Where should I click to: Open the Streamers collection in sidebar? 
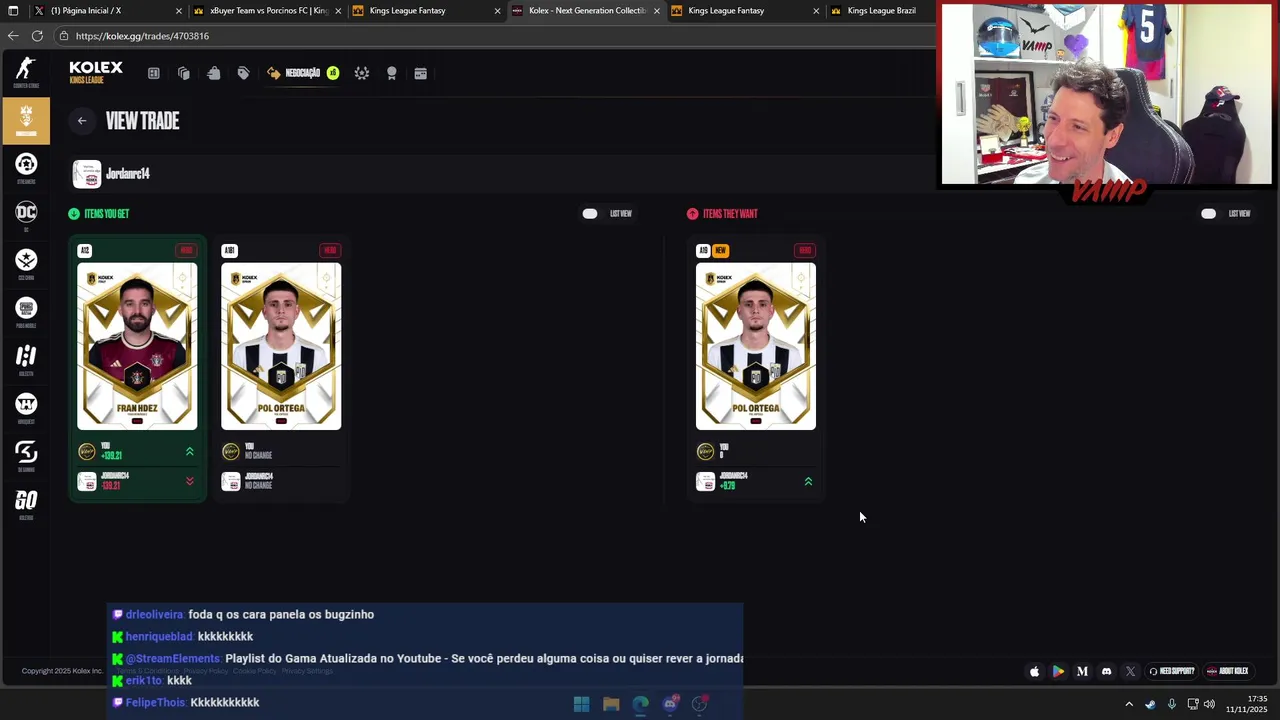coord(26,167)
